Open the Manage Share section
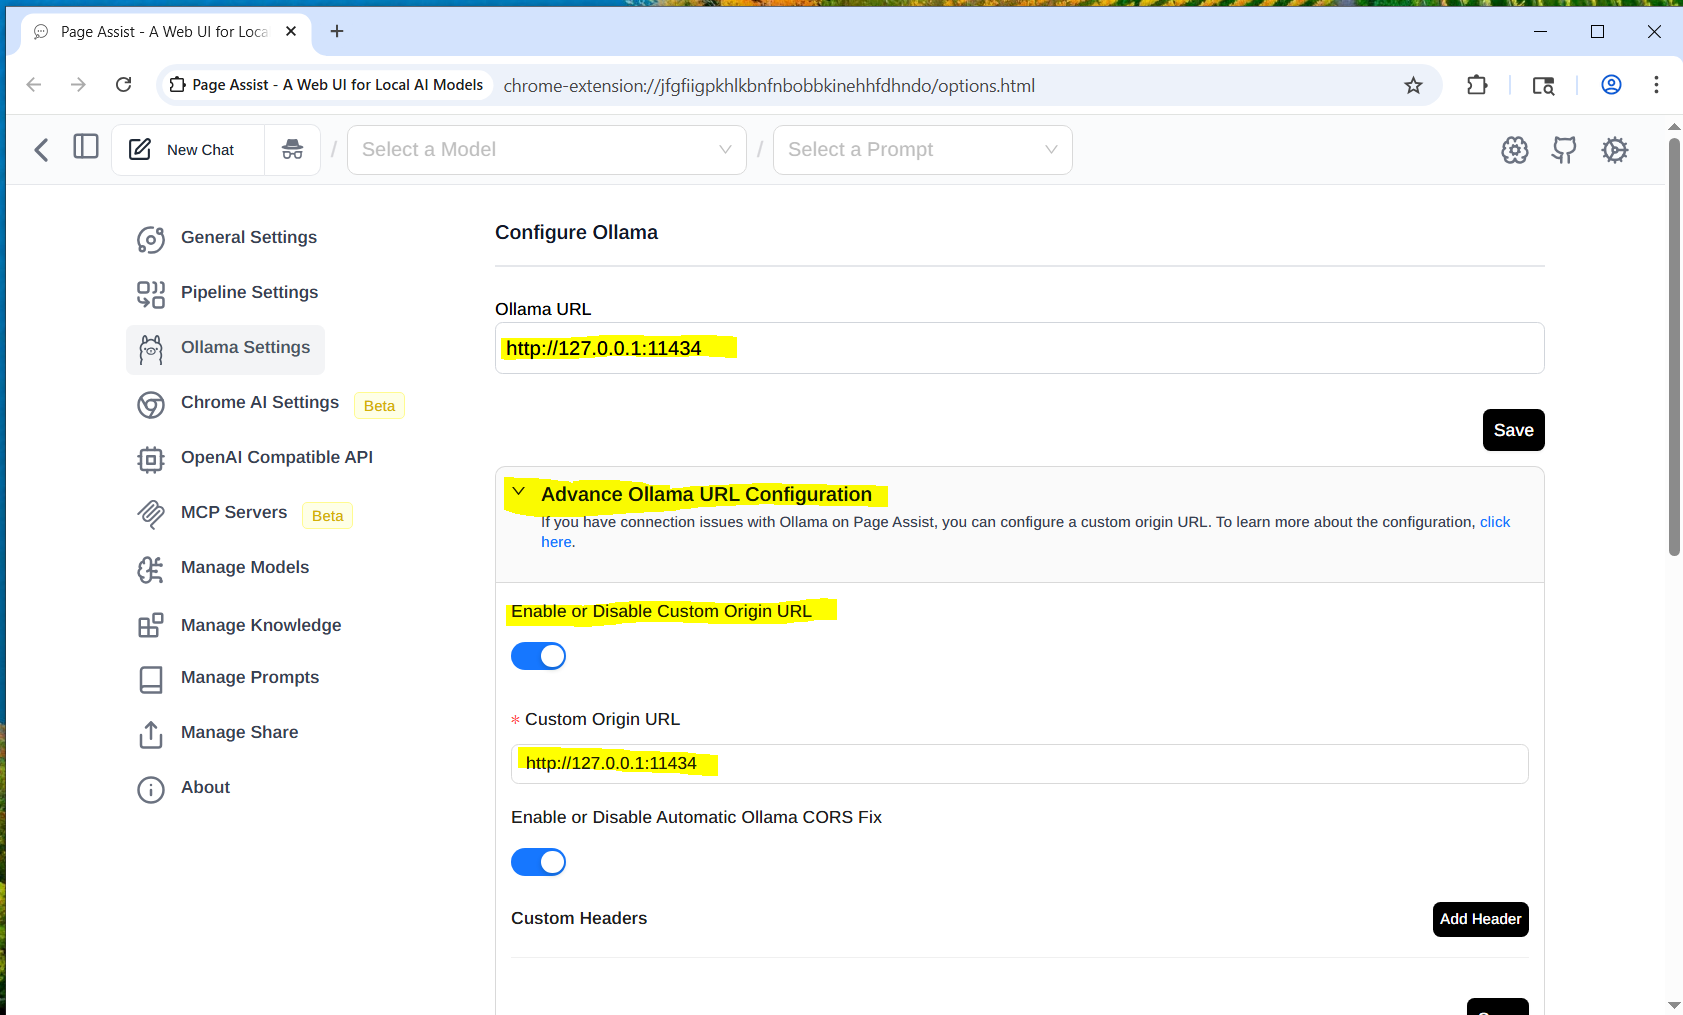This screenshot has width=1683, height=1015. pos(239,731)
